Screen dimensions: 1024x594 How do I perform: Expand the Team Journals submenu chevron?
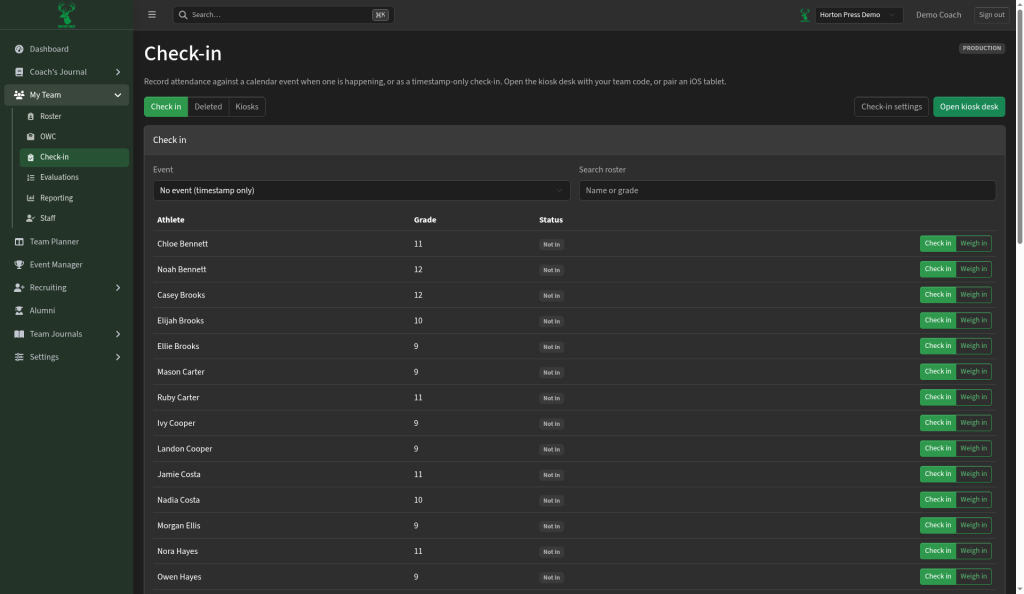[118, 334]
